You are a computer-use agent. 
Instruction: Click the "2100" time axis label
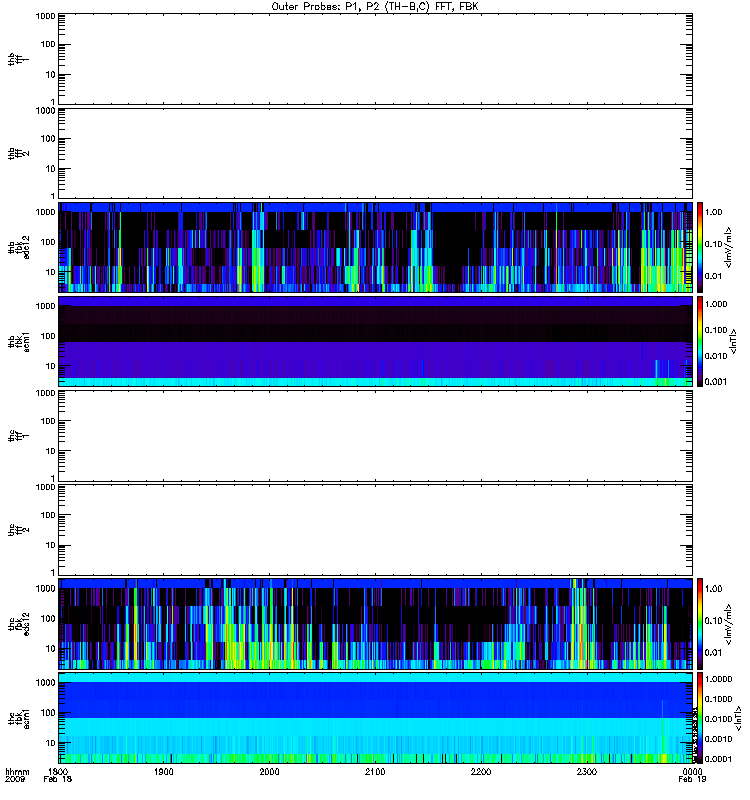pos(375,772)
